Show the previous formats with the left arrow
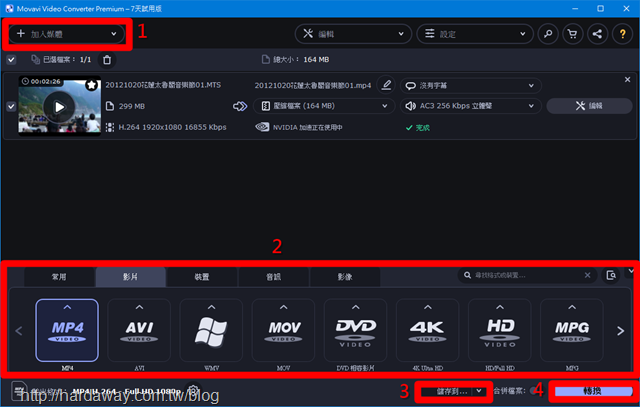640x407 pixels. pos(19,331)
